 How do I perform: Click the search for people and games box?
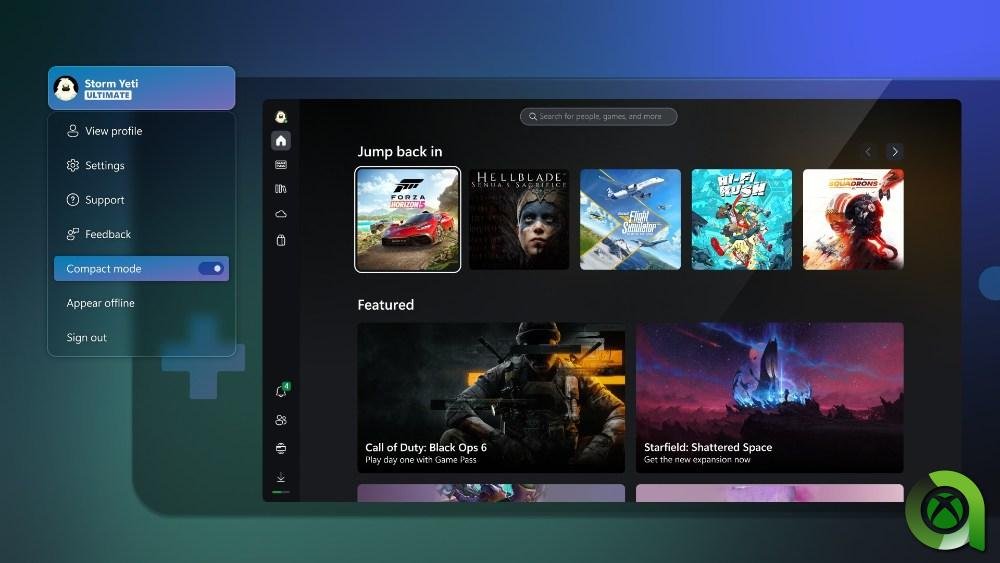pyautogui.click(x=598, y=117)
